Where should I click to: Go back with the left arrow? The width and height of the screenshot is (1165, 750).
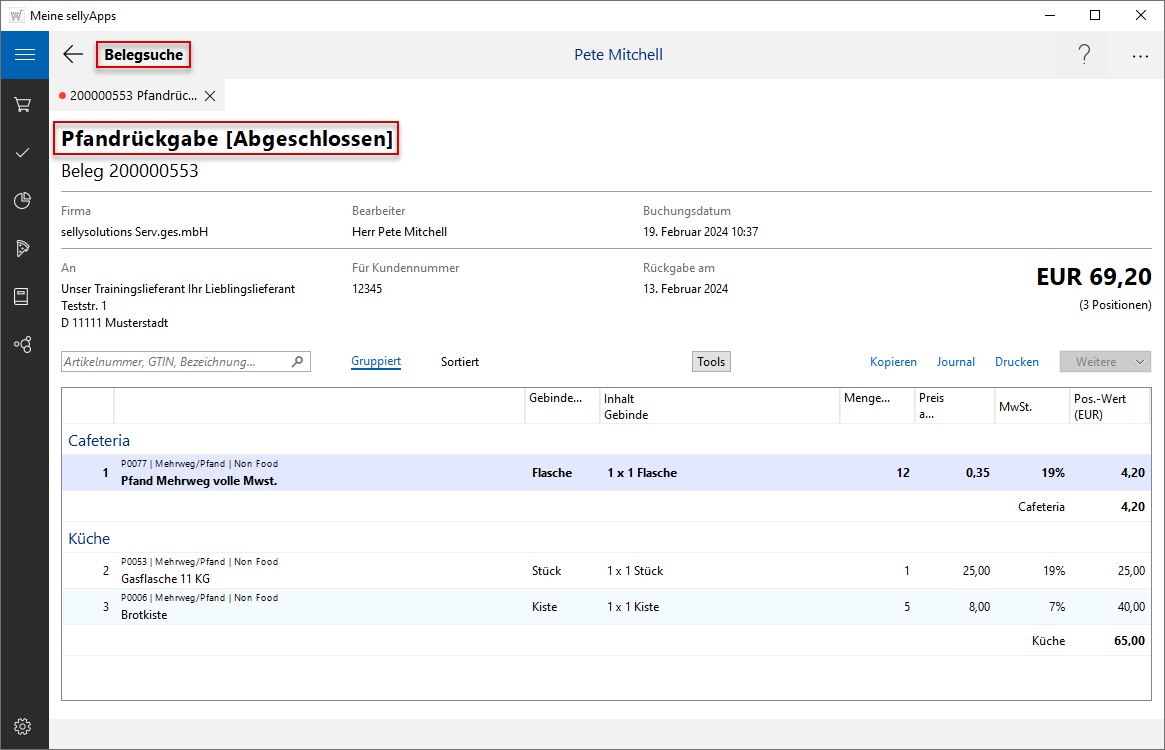(x=73, y=55)
